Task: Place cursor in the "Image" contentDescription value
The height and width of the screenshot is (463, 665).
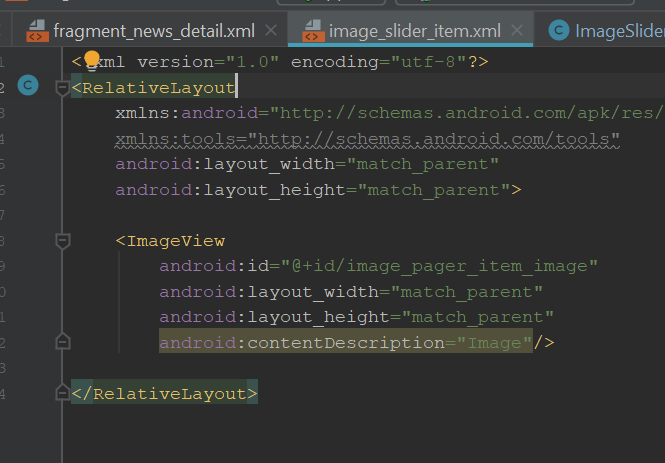Action: pyautogui.click(x=495, y=343)
